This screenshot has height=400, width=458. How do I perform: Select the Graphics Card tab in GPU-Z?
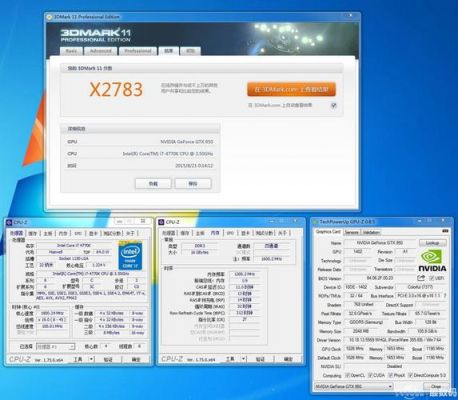click(x=328, y=232)
